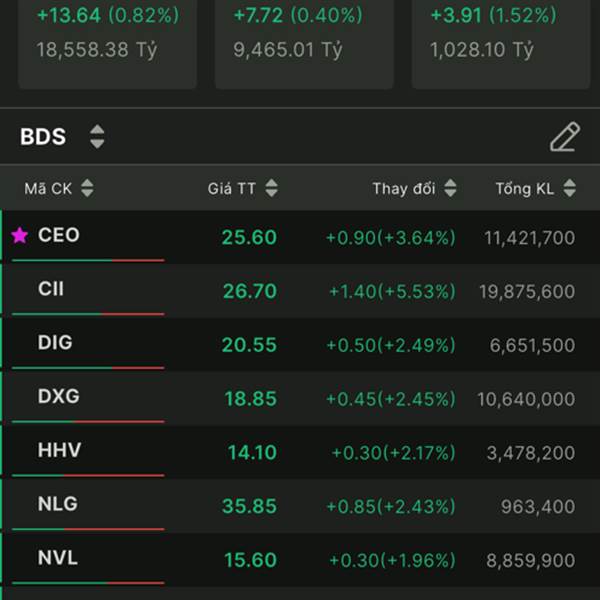The height and width of the screenshot is (600, 600).
Task: Toggle the pink star beside CEO
Action: [19, 236]
